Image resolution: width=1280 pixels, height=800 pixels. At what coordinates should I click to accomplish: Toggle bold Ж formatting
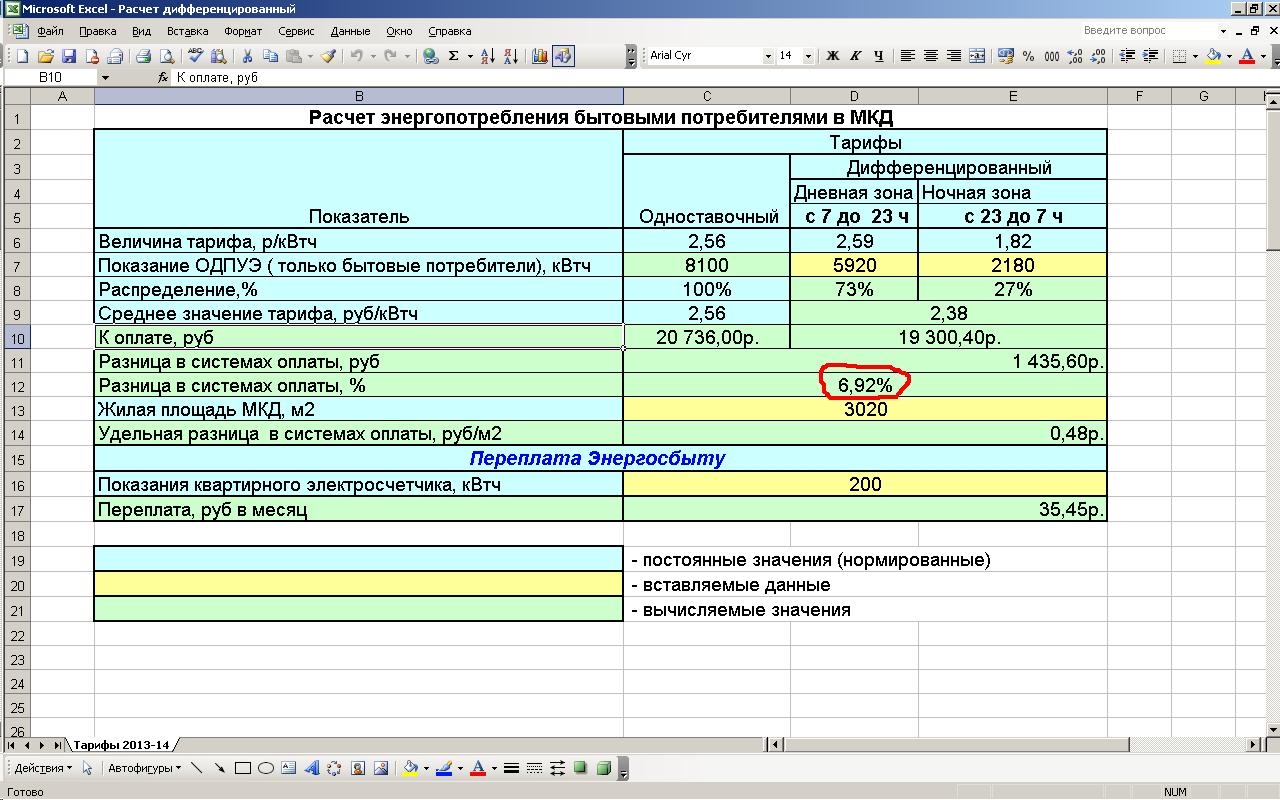[832, 56]
